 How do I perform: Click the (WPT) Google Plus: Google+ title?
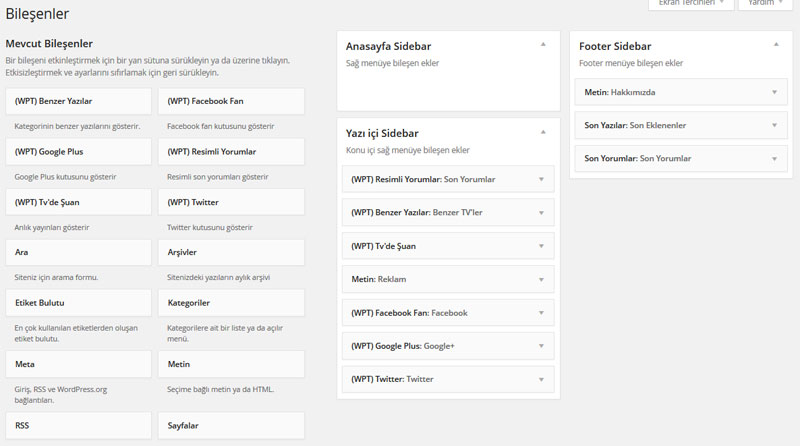pyautogui.click(x=403, y=346)
